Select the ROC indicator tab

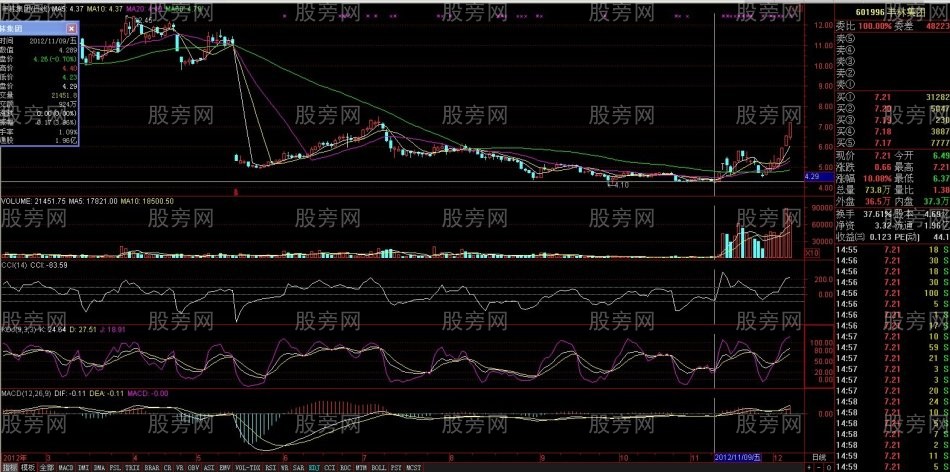click(x=345, y=468)
